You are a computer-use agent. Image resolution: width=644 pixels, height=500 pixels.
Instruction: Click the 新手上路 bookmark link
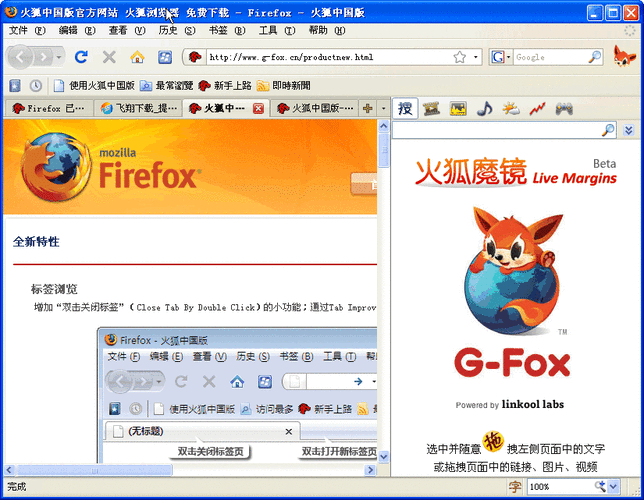224,86
